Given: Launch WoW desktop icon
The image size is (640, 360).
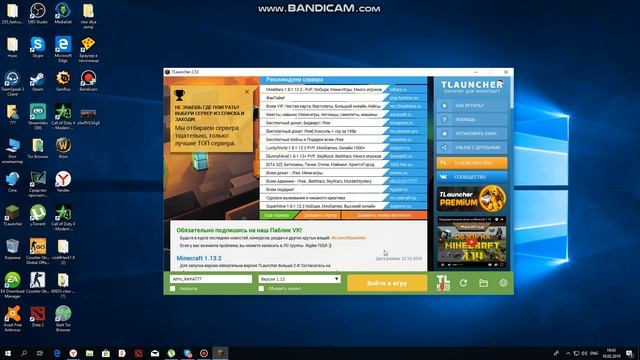Looking at the screenshot, I should click(x=63, y=148).
